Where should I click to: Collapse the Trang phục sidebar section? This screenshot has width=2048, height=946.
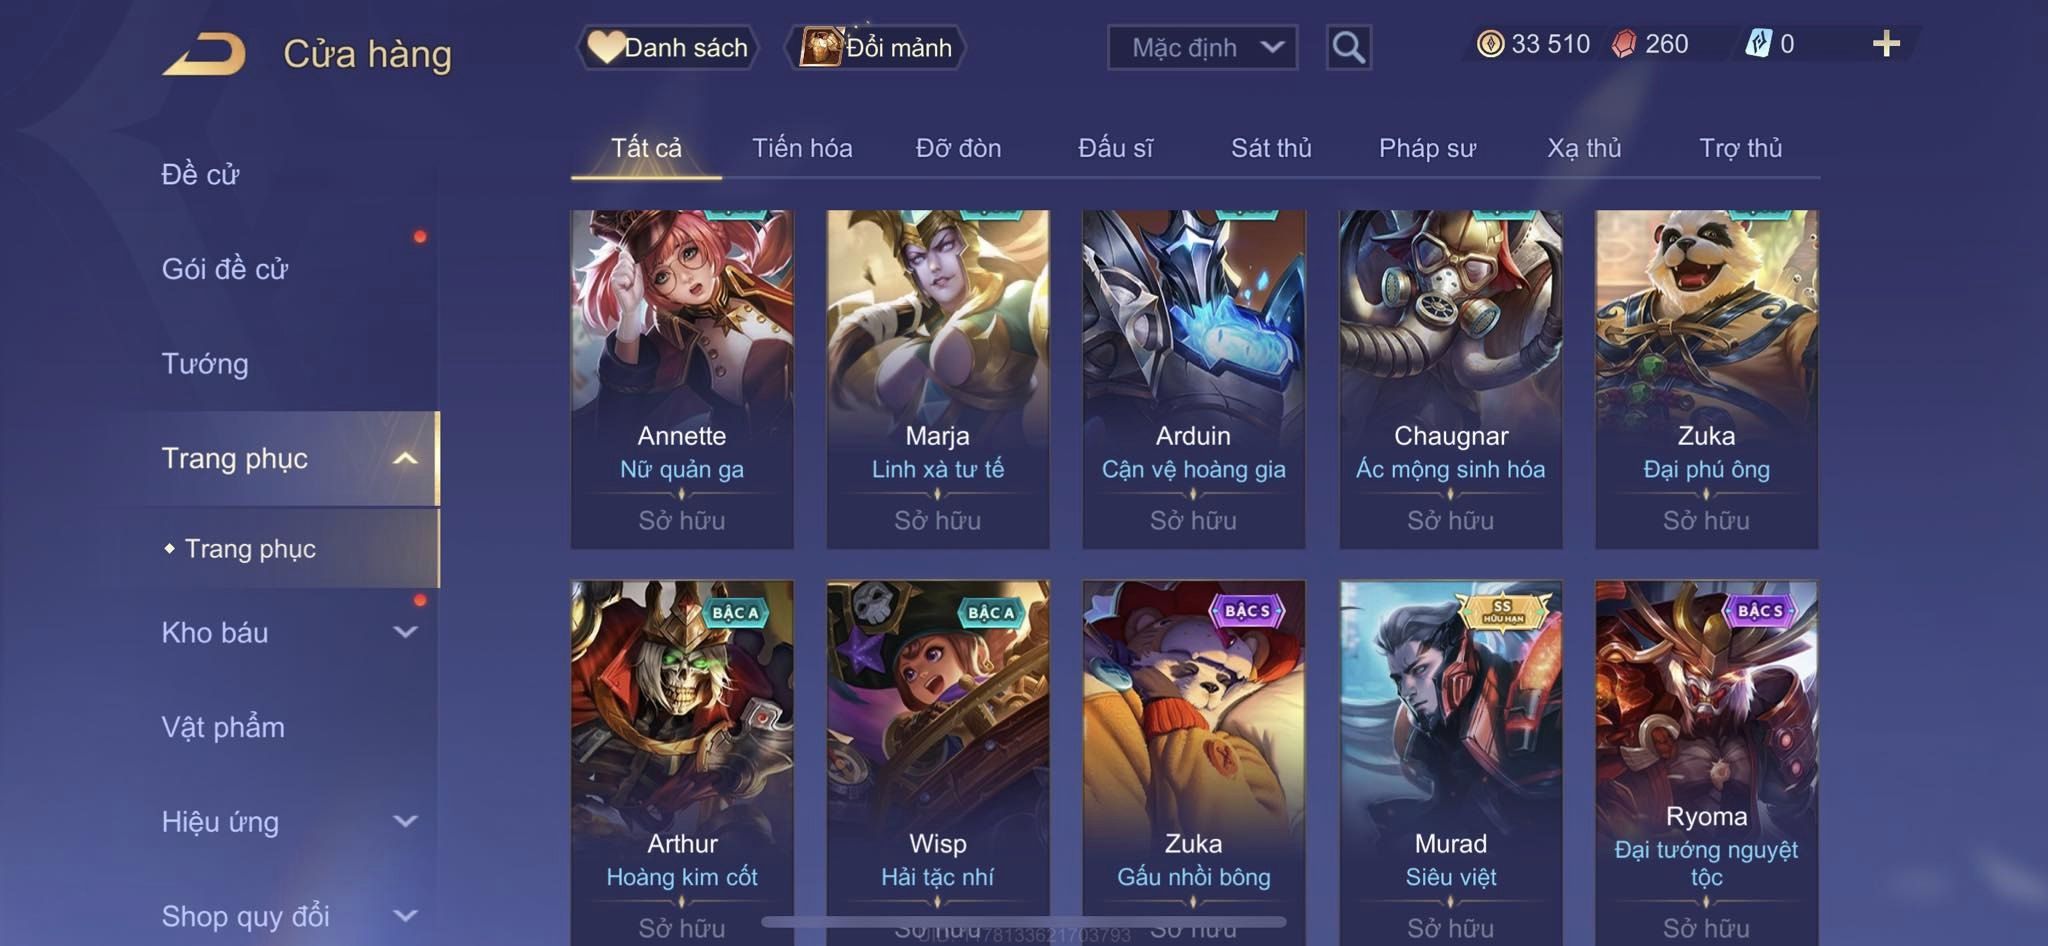(405, 458)
